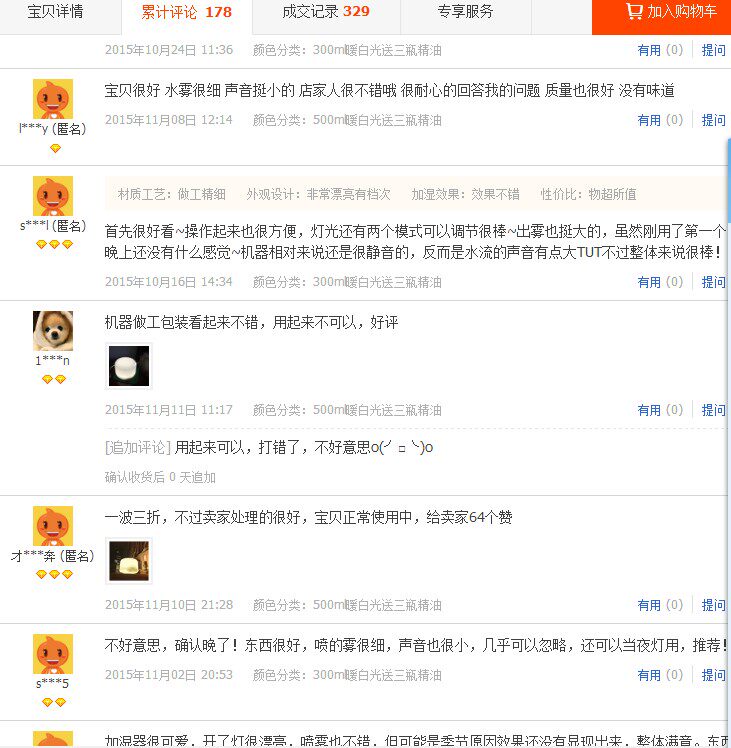
Task: Select the 专享服务 tab
Action: pyautogui.click(x=465, y=11)
